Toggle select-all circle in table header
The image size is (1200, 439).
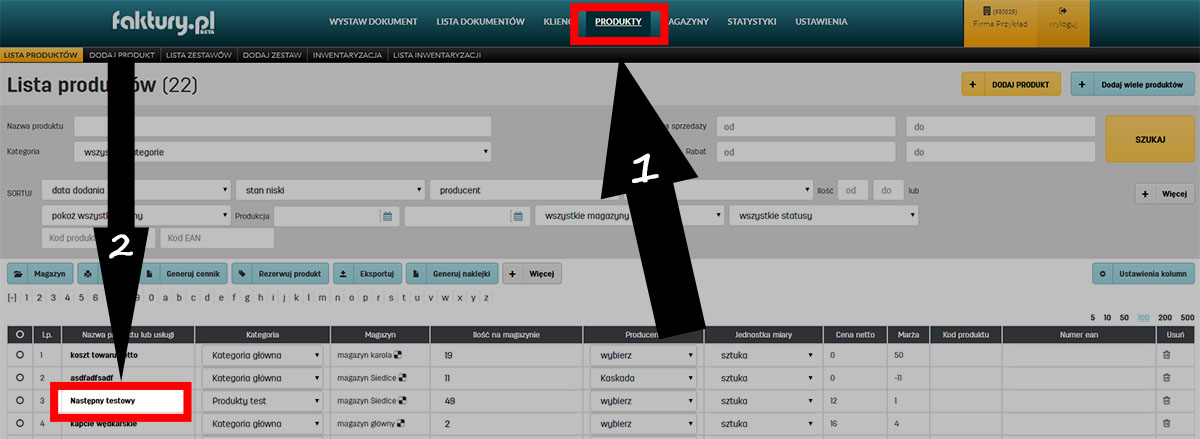[x=19, y=334]
